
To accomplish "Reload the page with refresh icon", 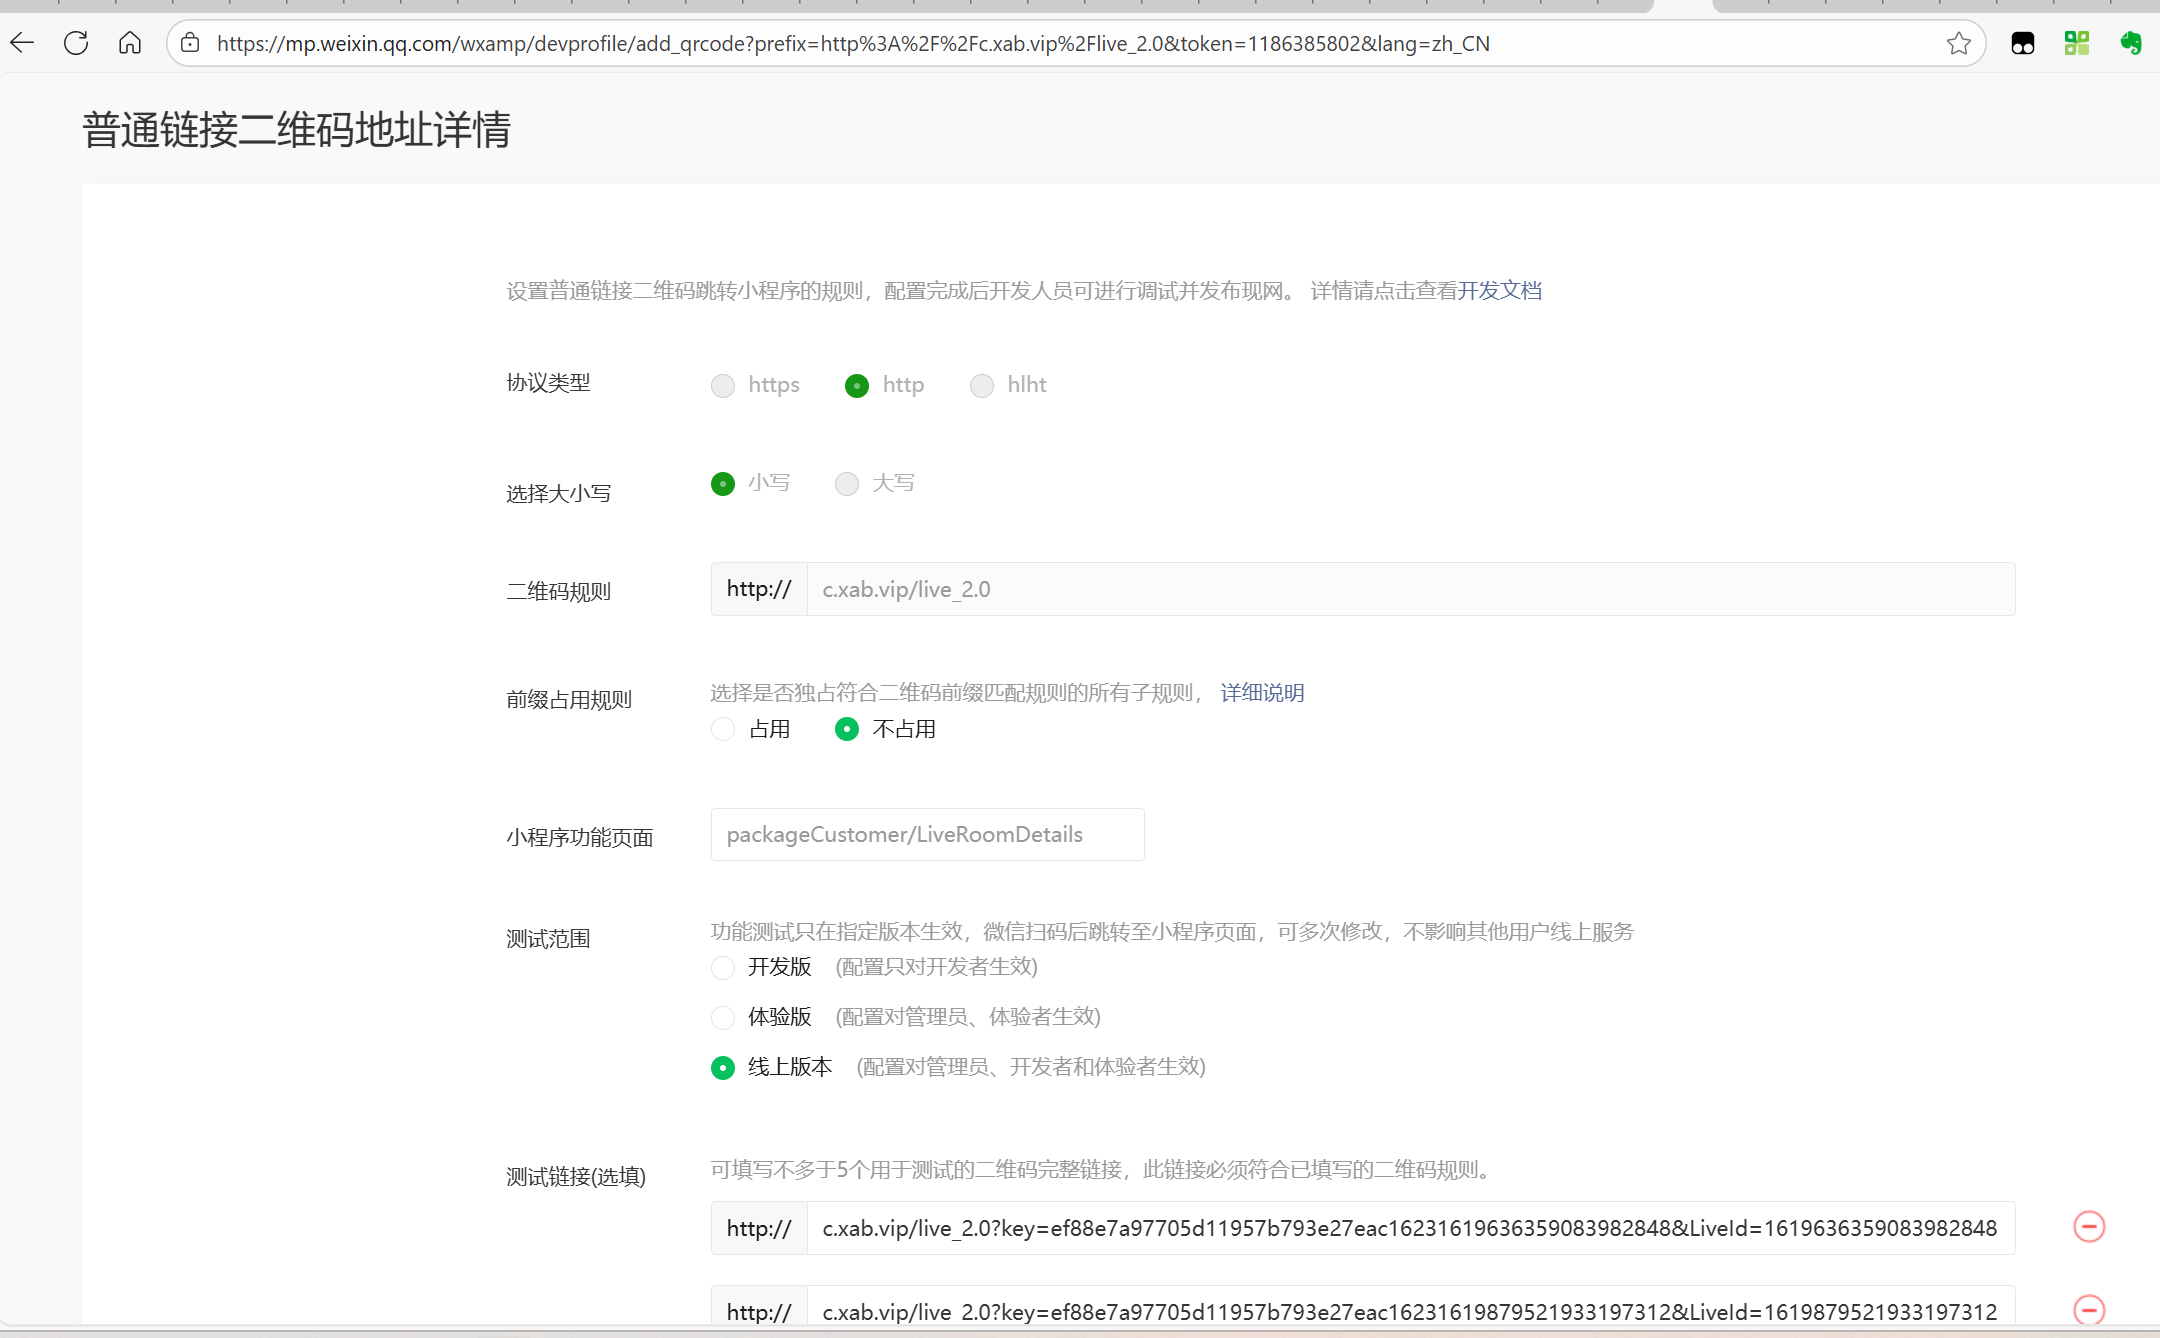I will click(x=76, y=43).
